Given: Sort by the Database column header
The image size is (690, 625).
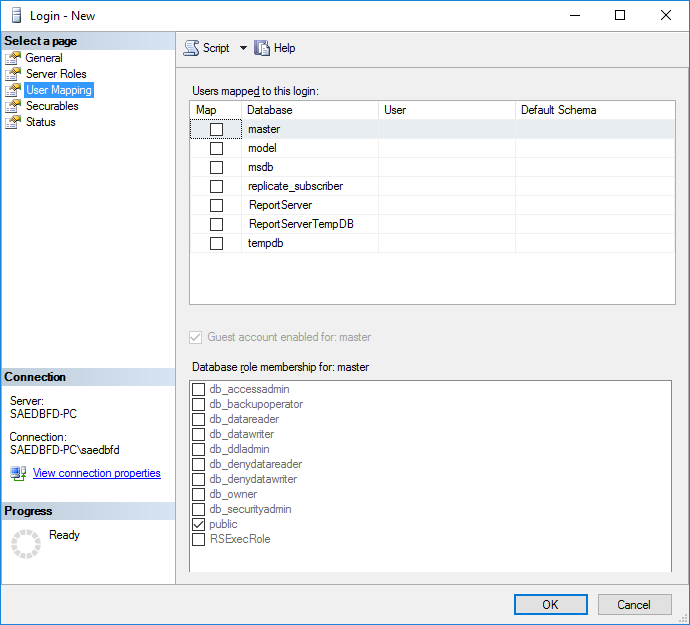Looking at the screenshot, I should coord(309,110).
